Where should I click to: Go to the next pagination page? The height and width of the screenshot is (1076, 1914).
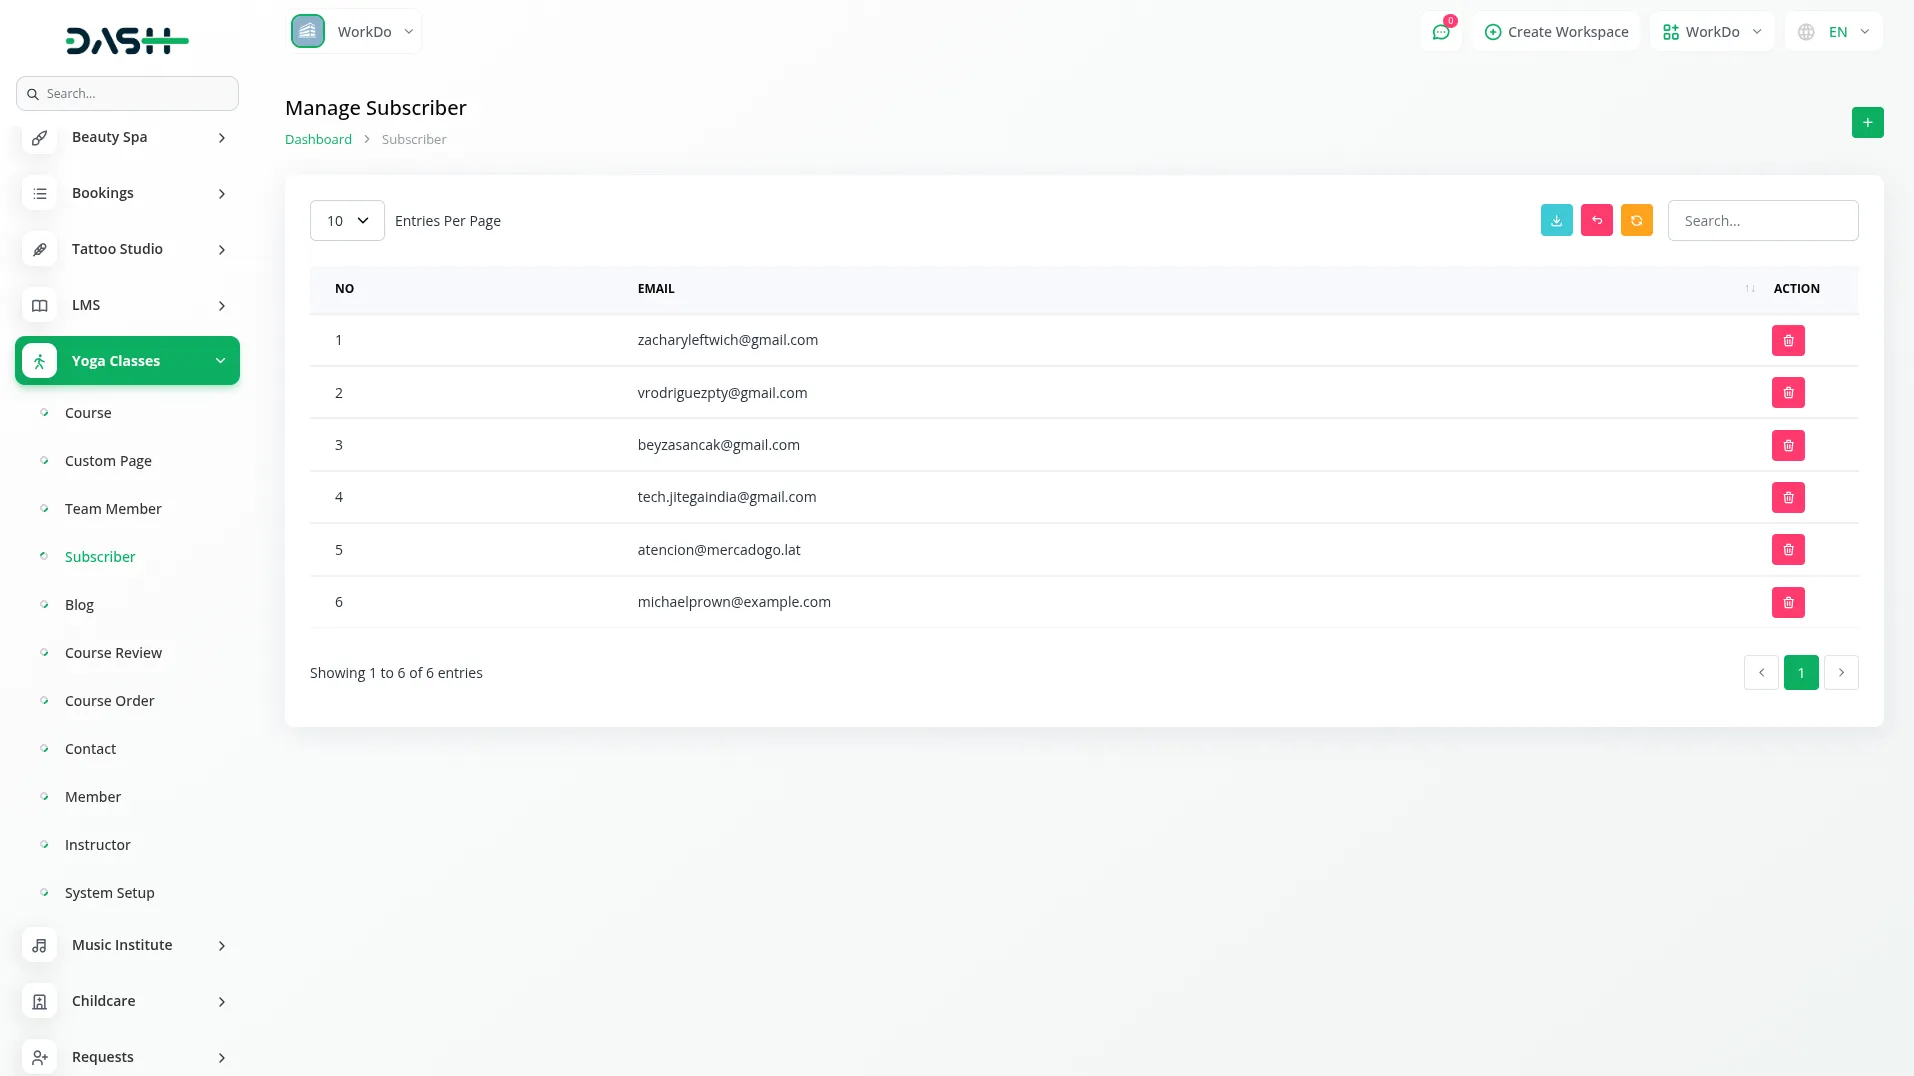coord(1840,673)
